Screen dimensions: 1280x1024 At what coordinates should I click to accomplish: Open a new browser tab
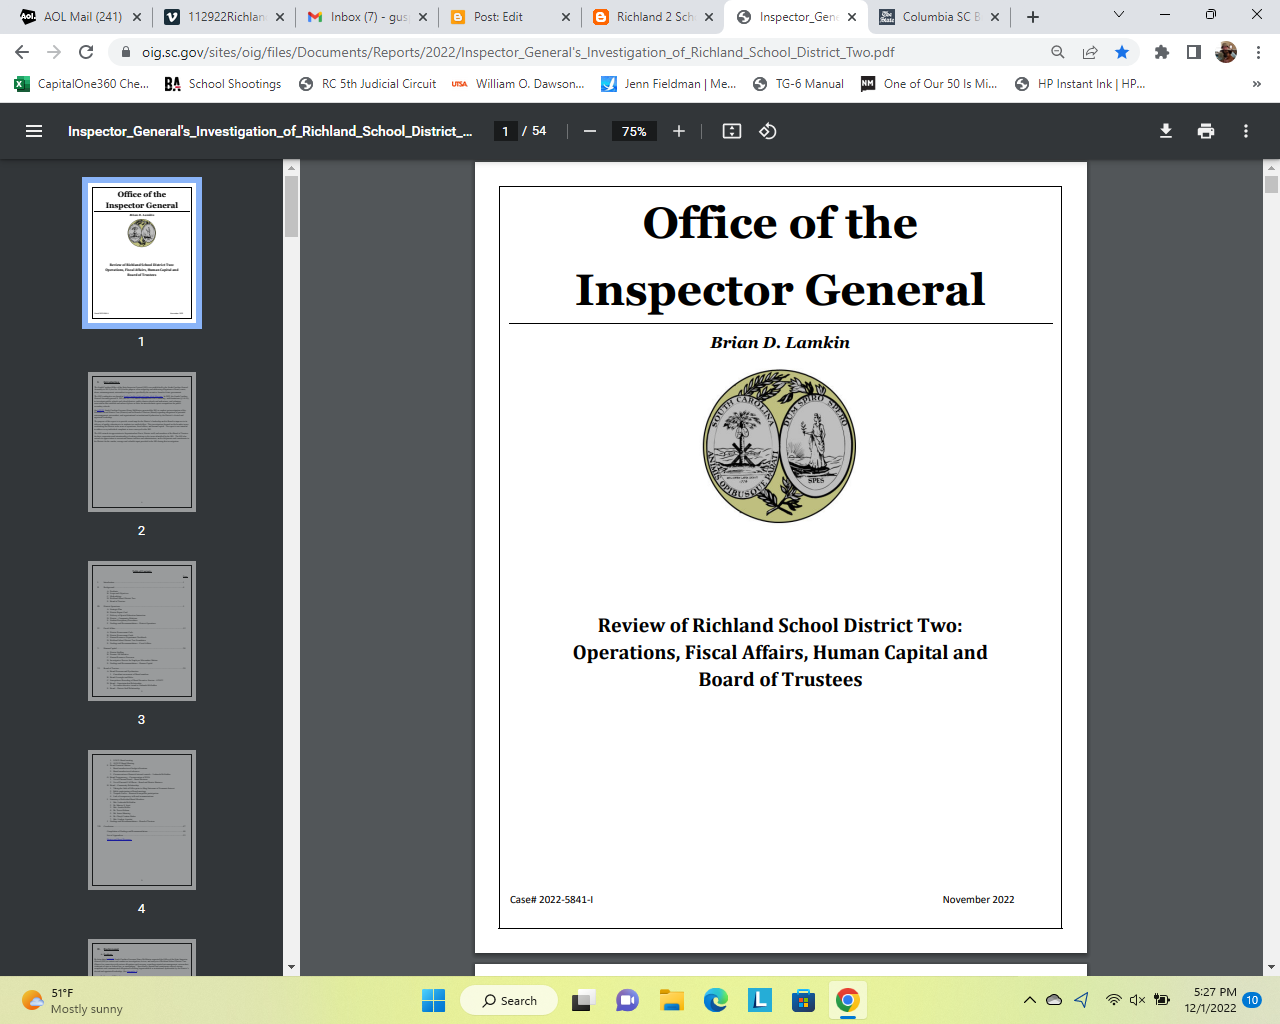point(1033,17)
